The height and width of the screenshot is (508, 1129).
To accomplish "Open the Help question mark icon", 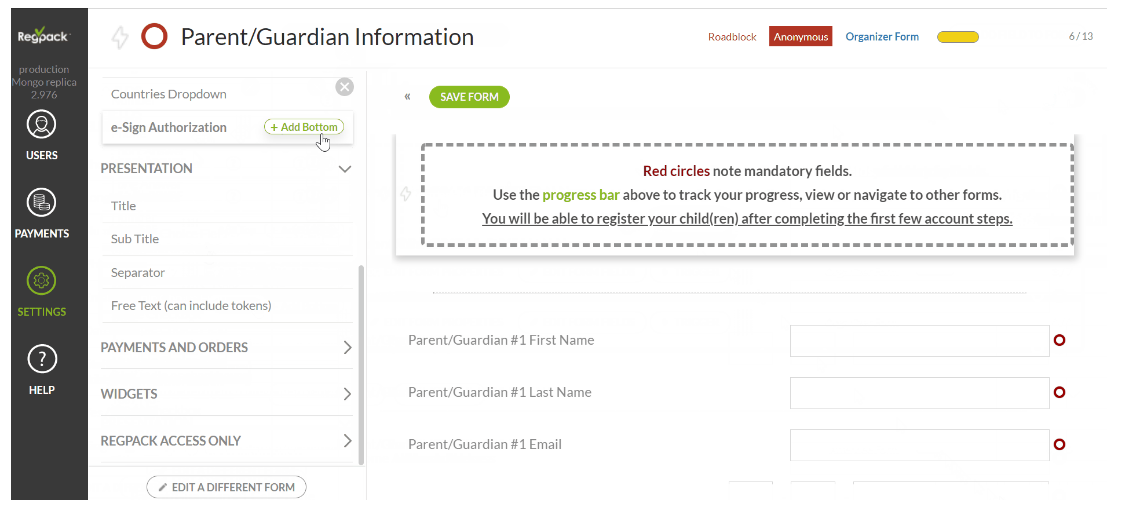I will 41,359.
